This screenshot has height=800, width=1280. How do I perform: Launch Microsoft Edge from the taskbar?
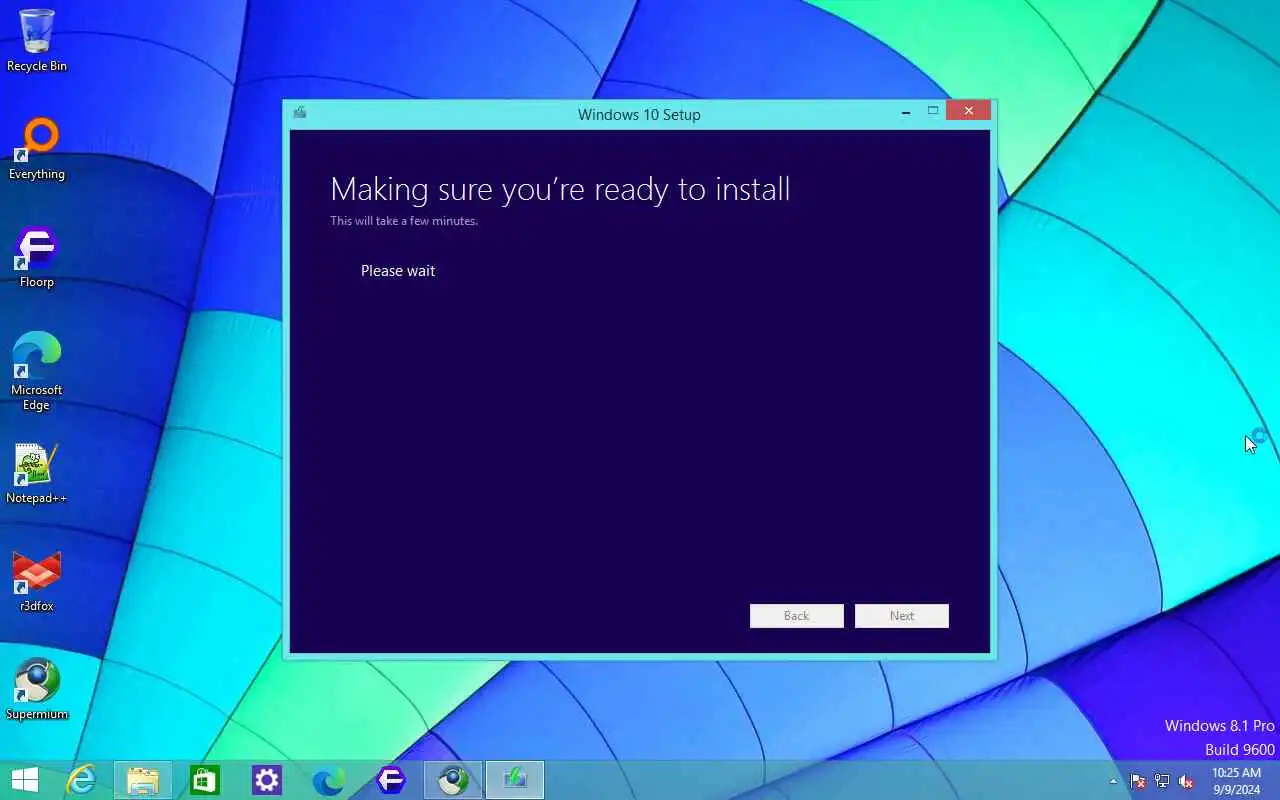(x=329, y=780)
